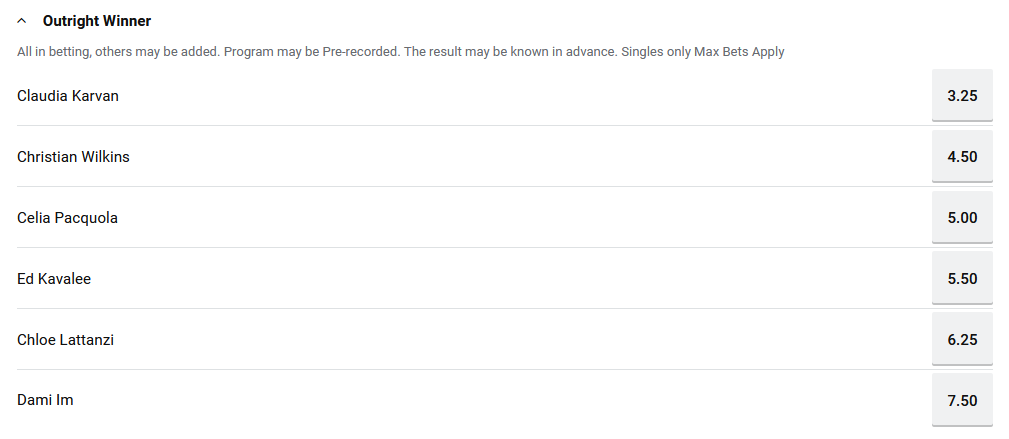Select the second-favourite's odds button
The image size is (1009, 439).
pyautogui.click(x=961, y=157)
